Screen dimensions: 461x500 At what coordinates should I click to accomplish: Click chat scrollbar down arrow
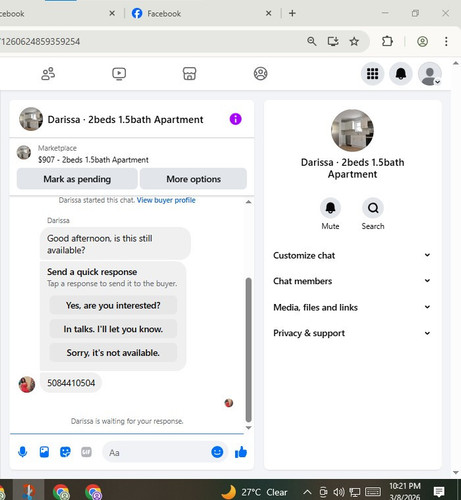pos(248,428)
